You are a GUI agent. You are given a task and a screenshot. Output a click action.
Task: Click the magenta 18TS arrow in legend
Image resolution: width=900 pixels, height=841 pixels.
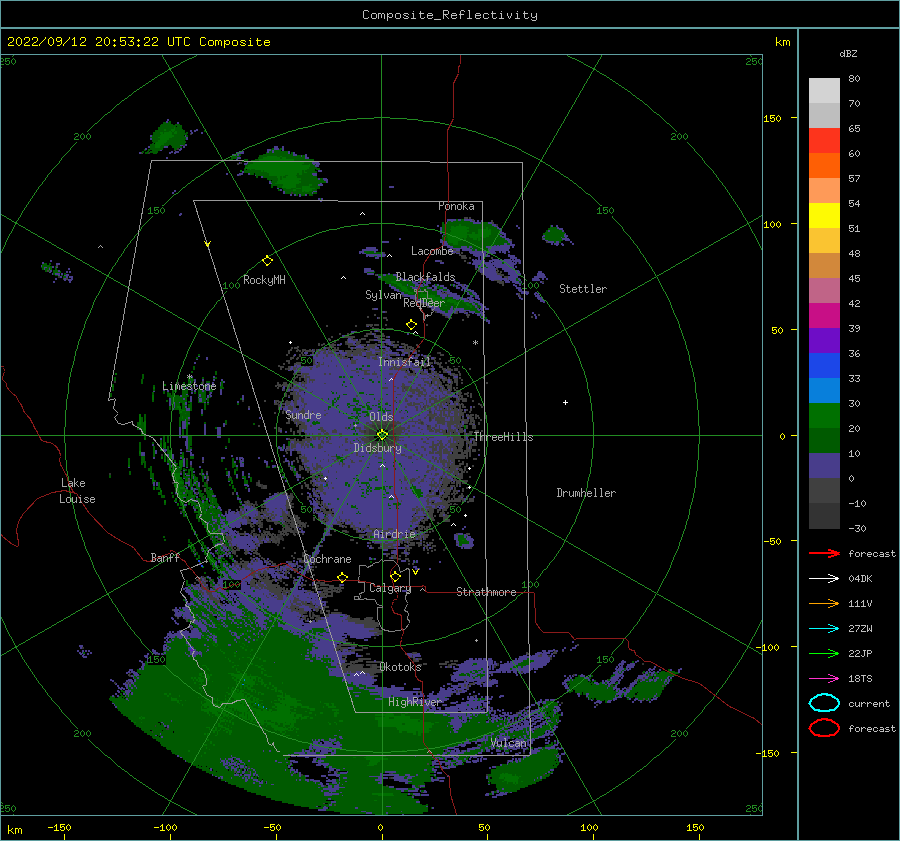(x=824, y=679)
